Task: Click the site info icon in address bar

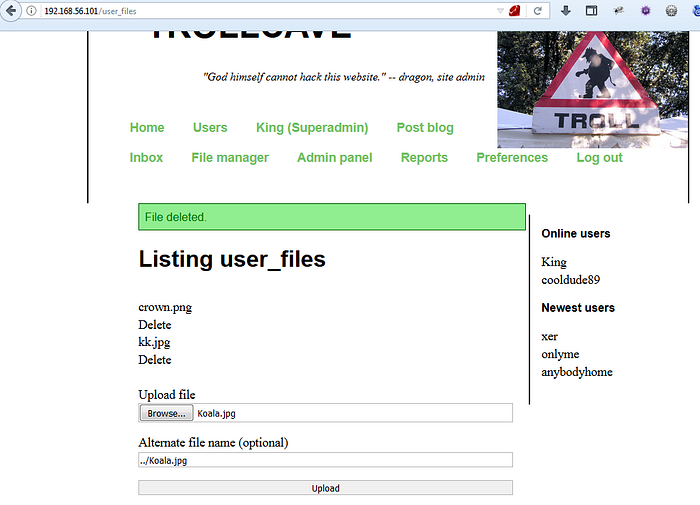Action: [x=32, y=11]
